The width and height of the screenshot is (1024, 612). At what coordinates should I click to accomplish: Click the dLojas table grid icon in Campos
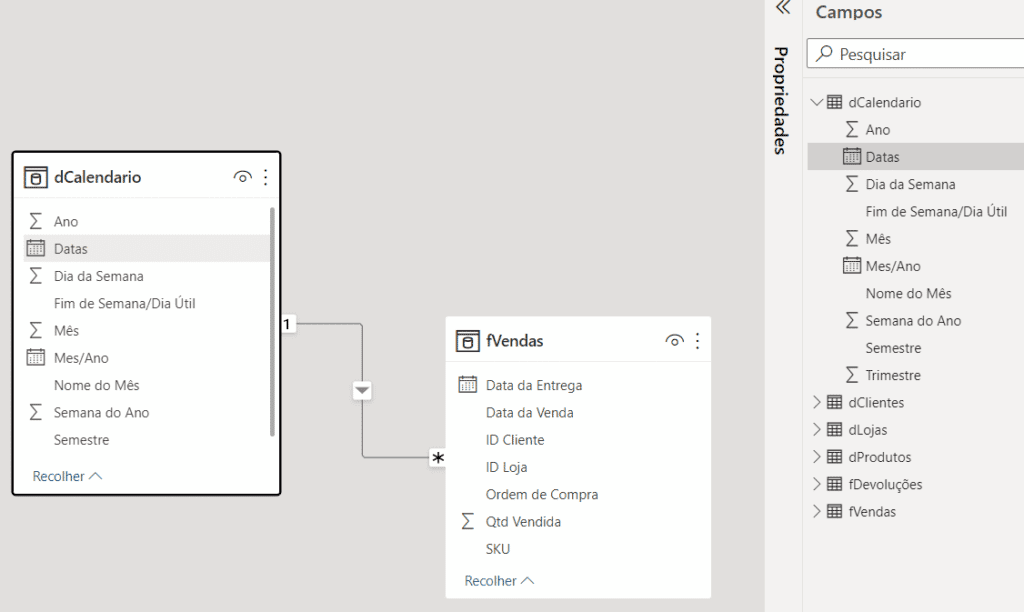835,429
